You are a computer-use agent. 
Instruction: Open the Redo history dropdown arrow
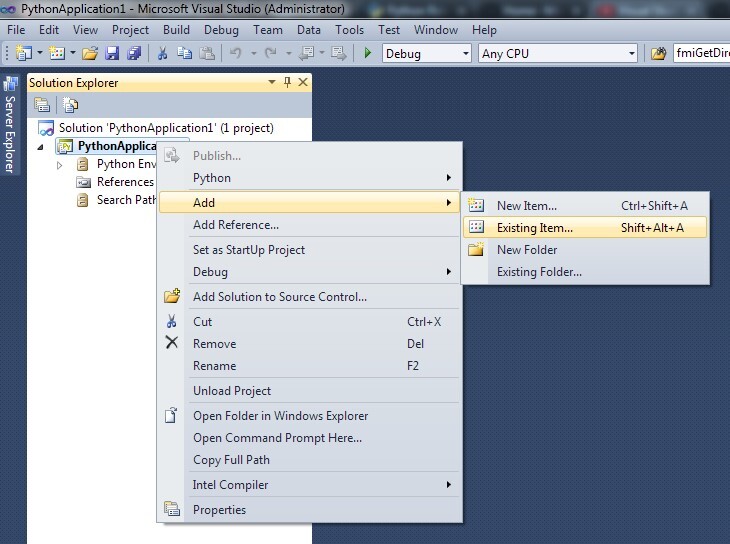[289, 54]
